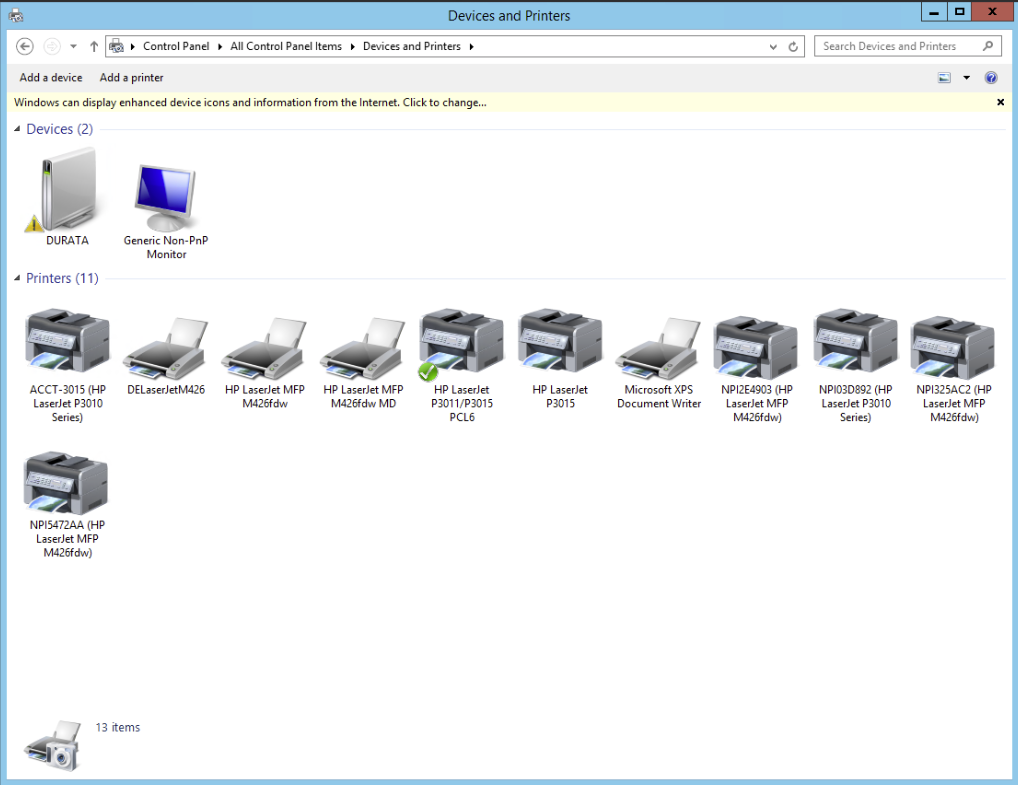Viewport: 1018px width, 785px height.
Task: Select the DELaserJetM426 printer
Action: pos(166,346)
